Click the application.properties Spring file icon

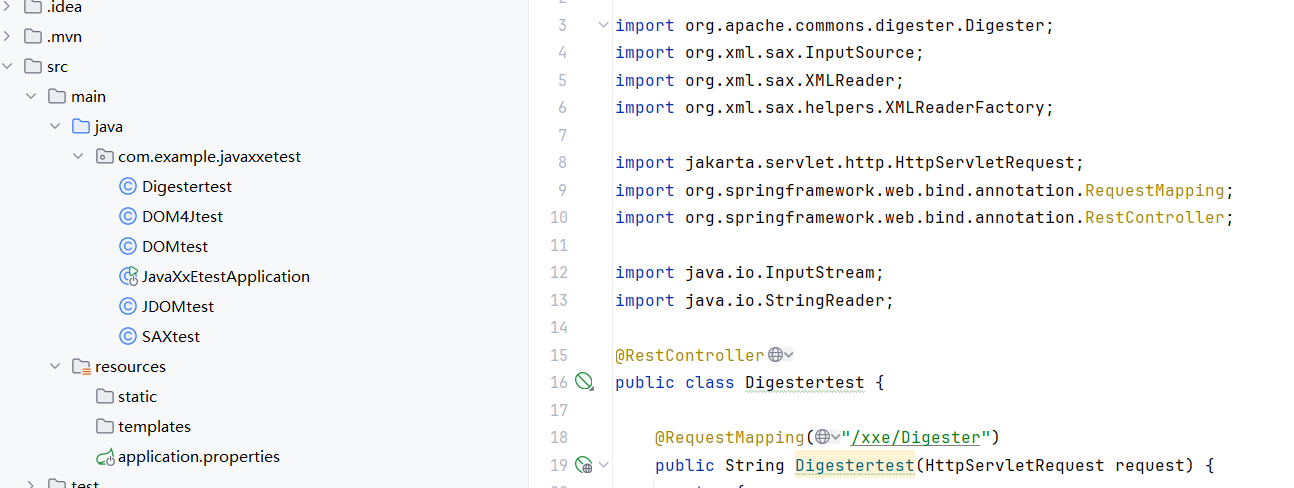[x=104, y=457]
